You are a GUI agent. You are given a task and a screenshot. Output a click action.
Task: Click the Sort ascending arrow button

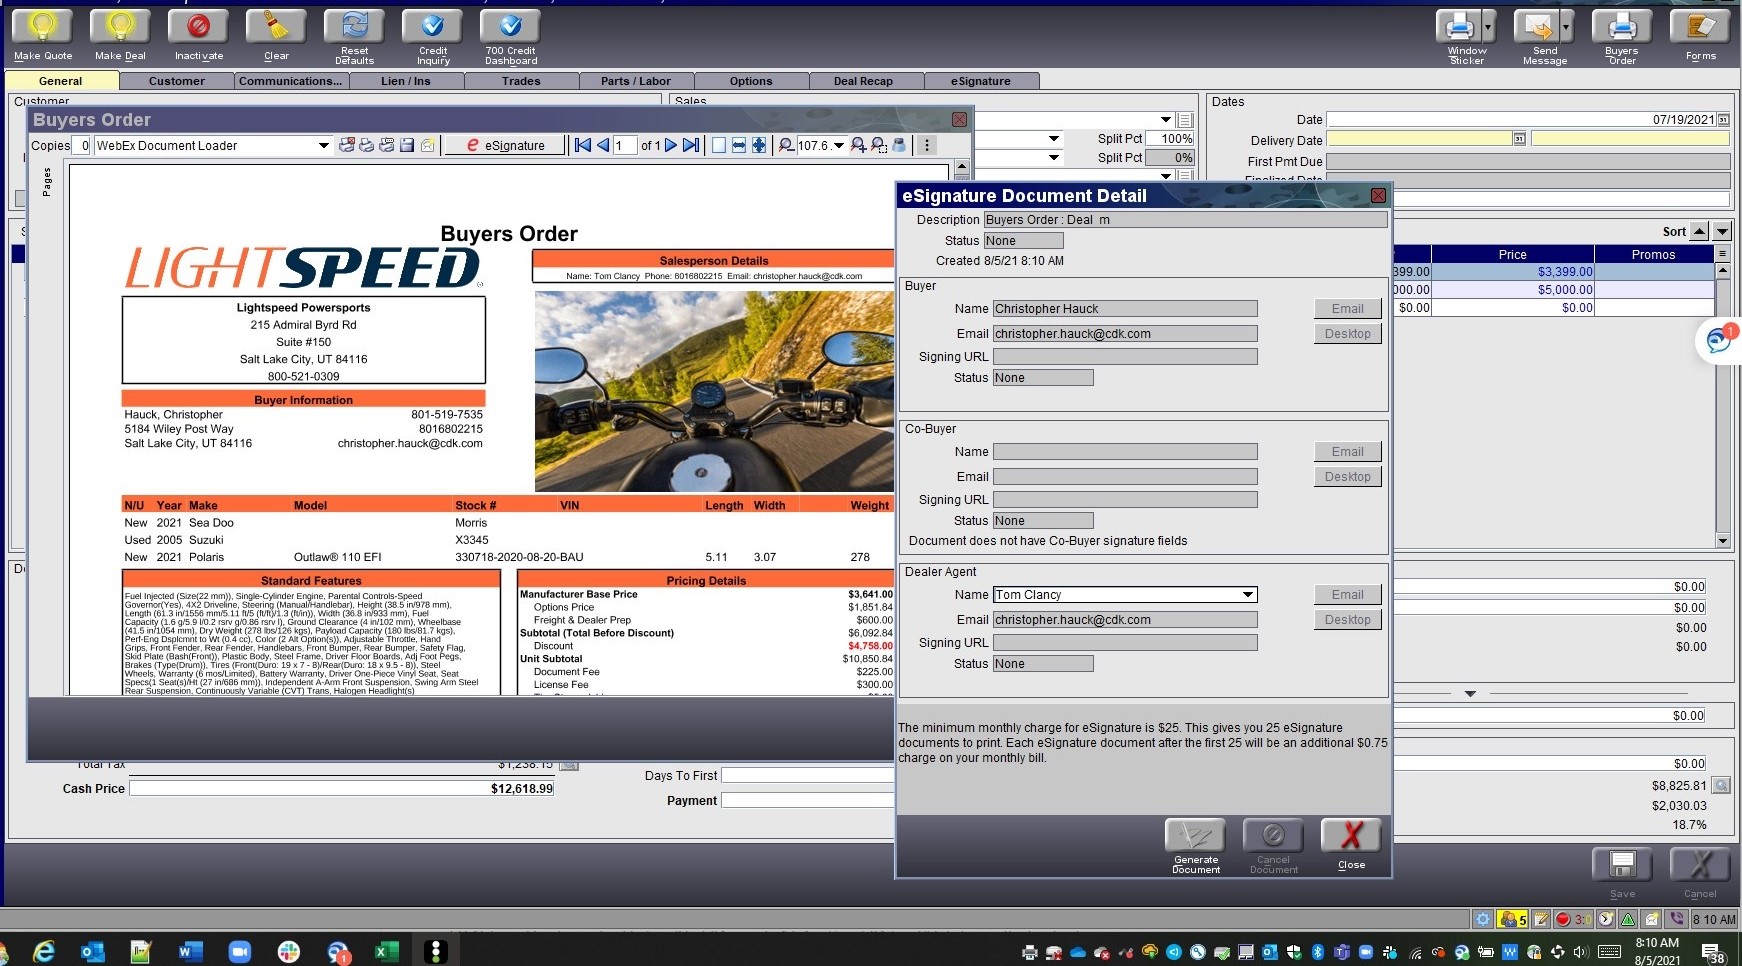click(x=1699, y=231)
